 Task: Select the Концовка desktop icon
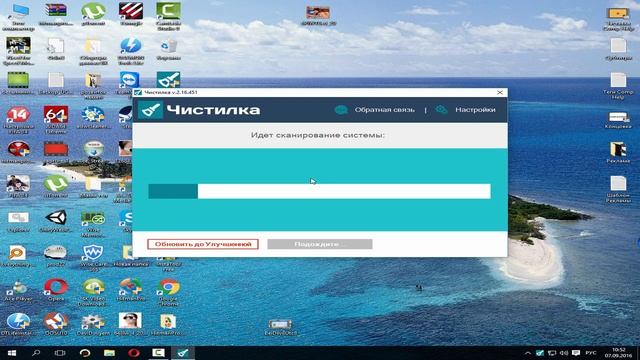pos(618,120)
